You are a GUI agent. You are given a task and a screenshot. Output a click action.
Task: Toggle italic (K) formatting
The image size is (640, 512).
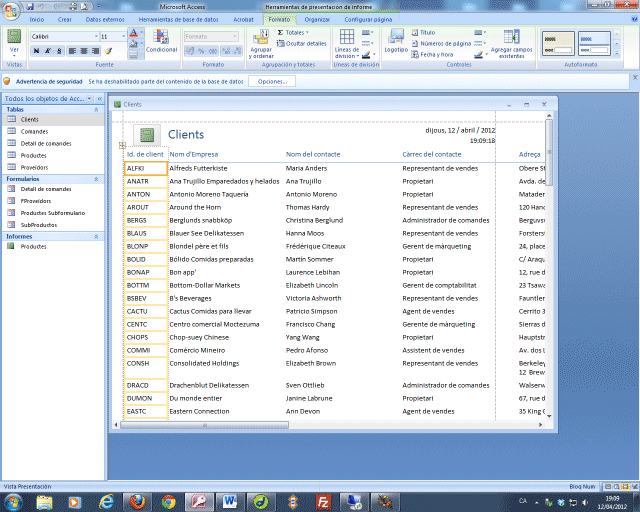48,51
